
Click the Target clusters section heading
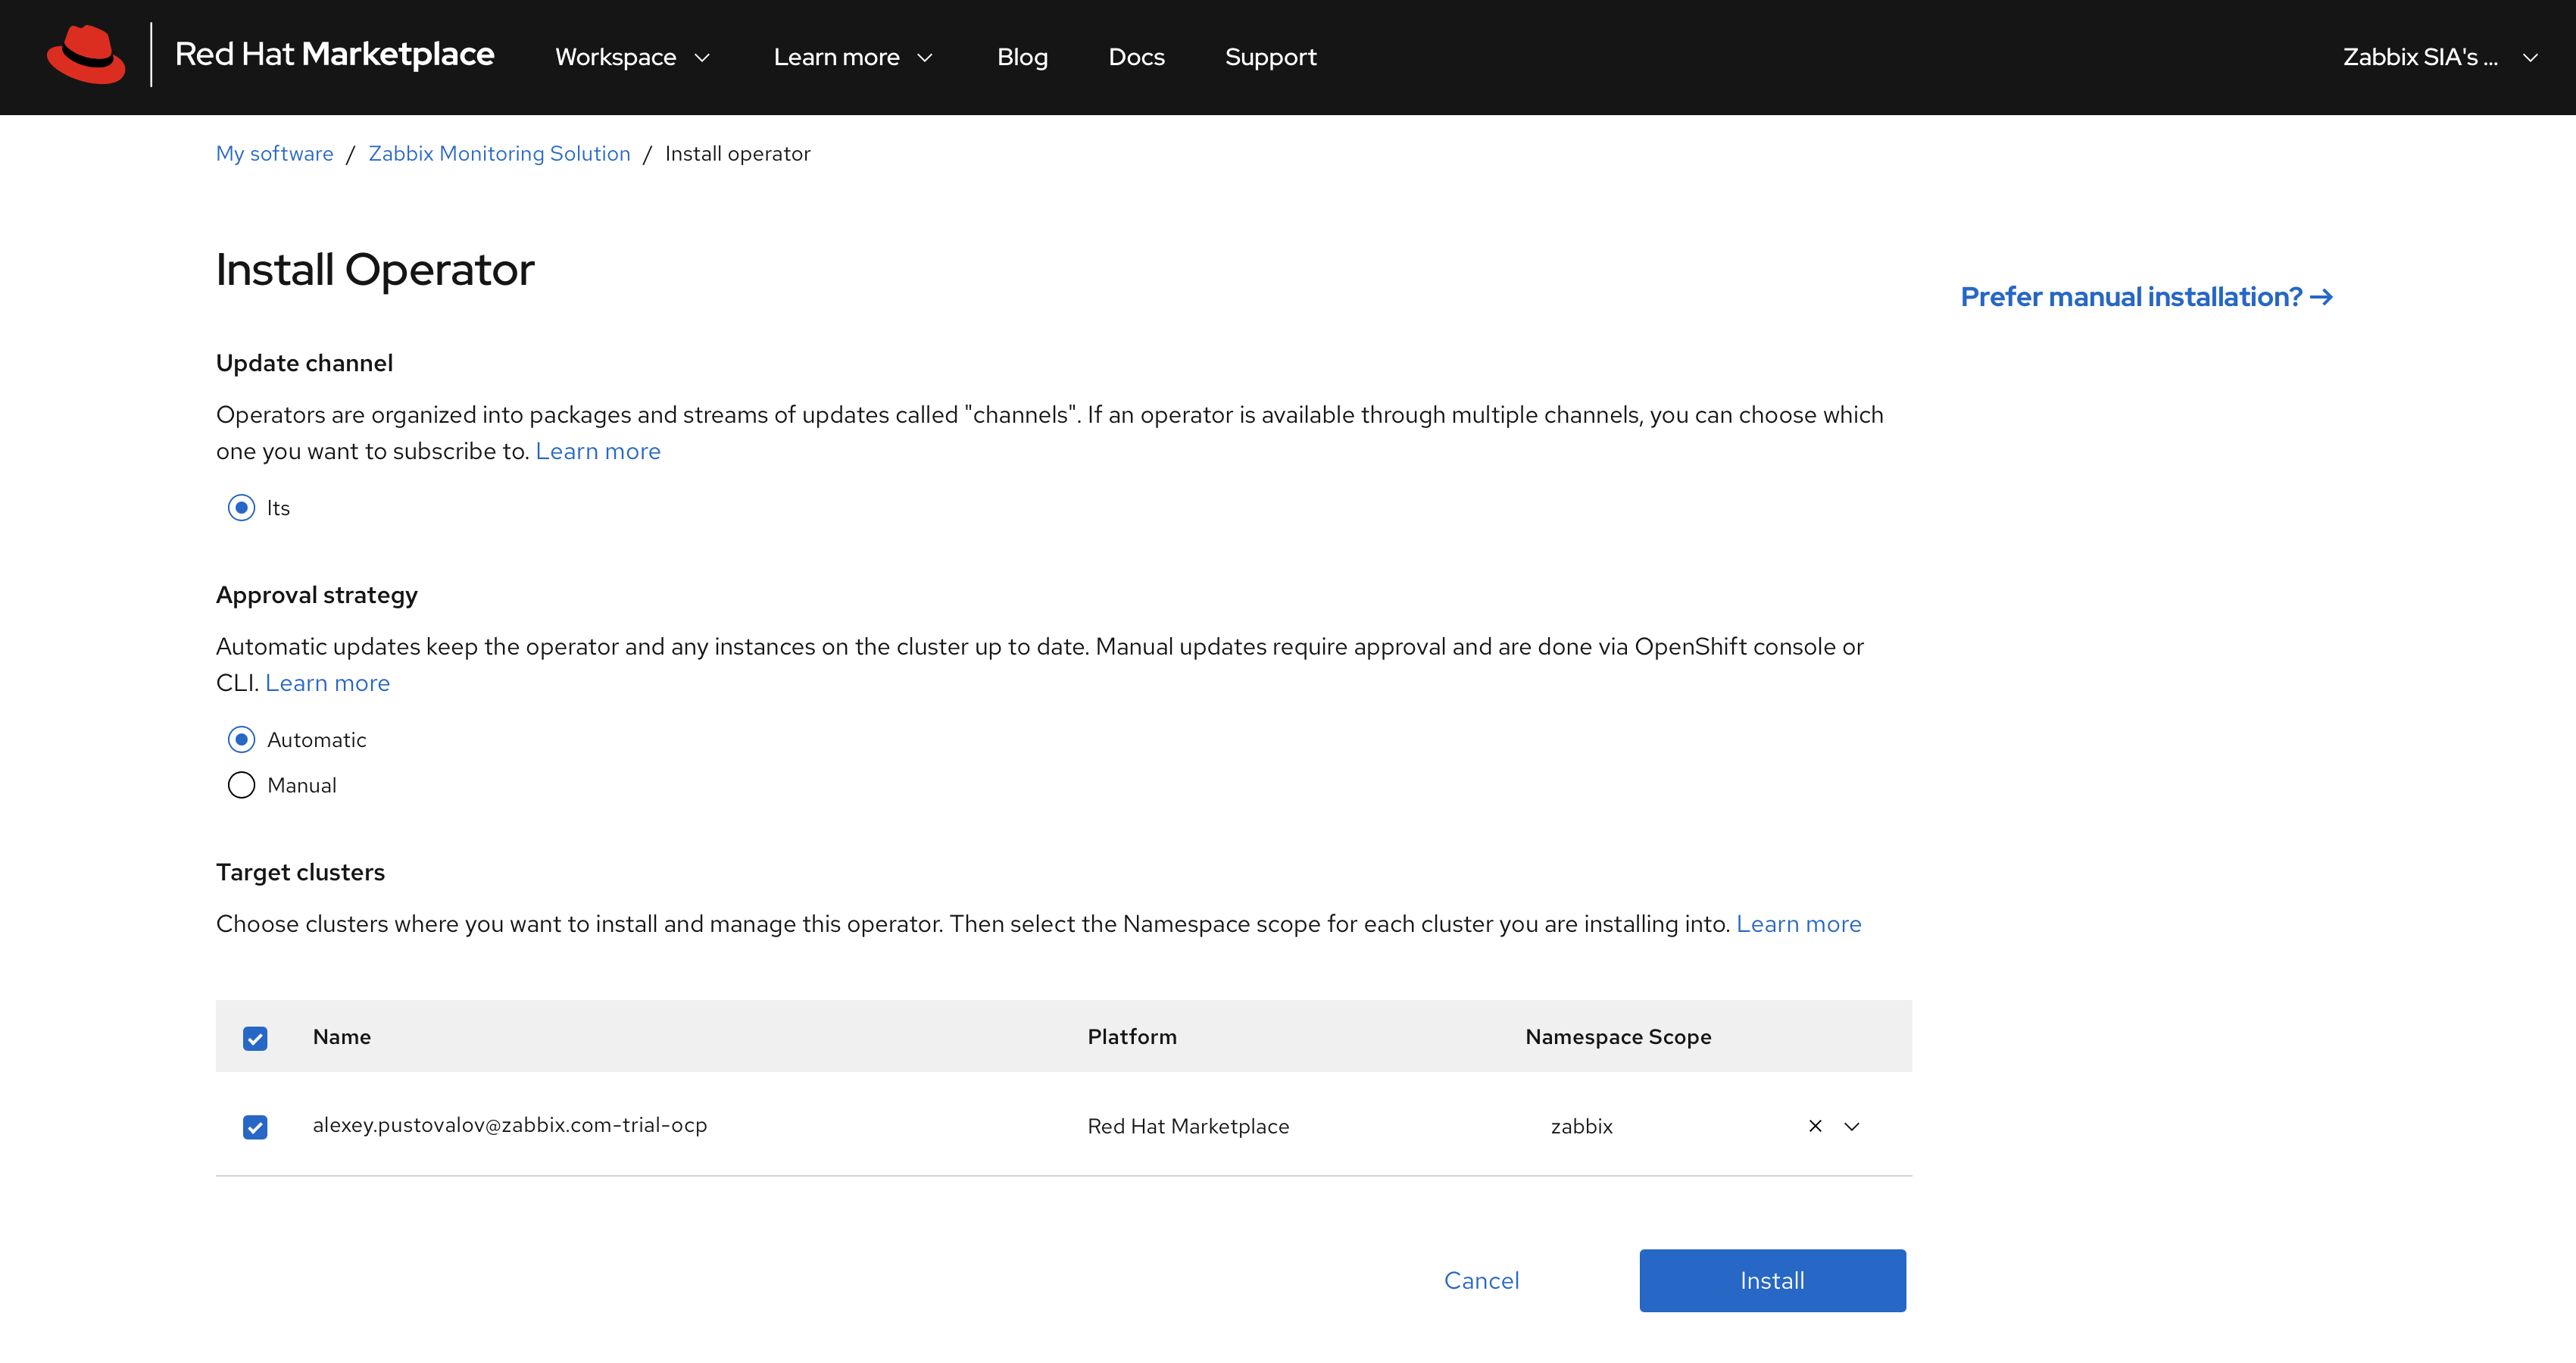pyautogui.click(x=300, y=872)
